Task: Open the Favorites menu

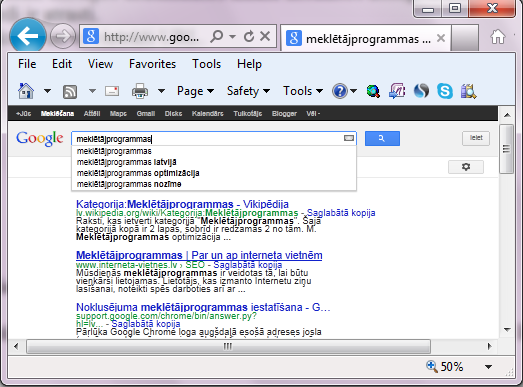Action: 152,64
